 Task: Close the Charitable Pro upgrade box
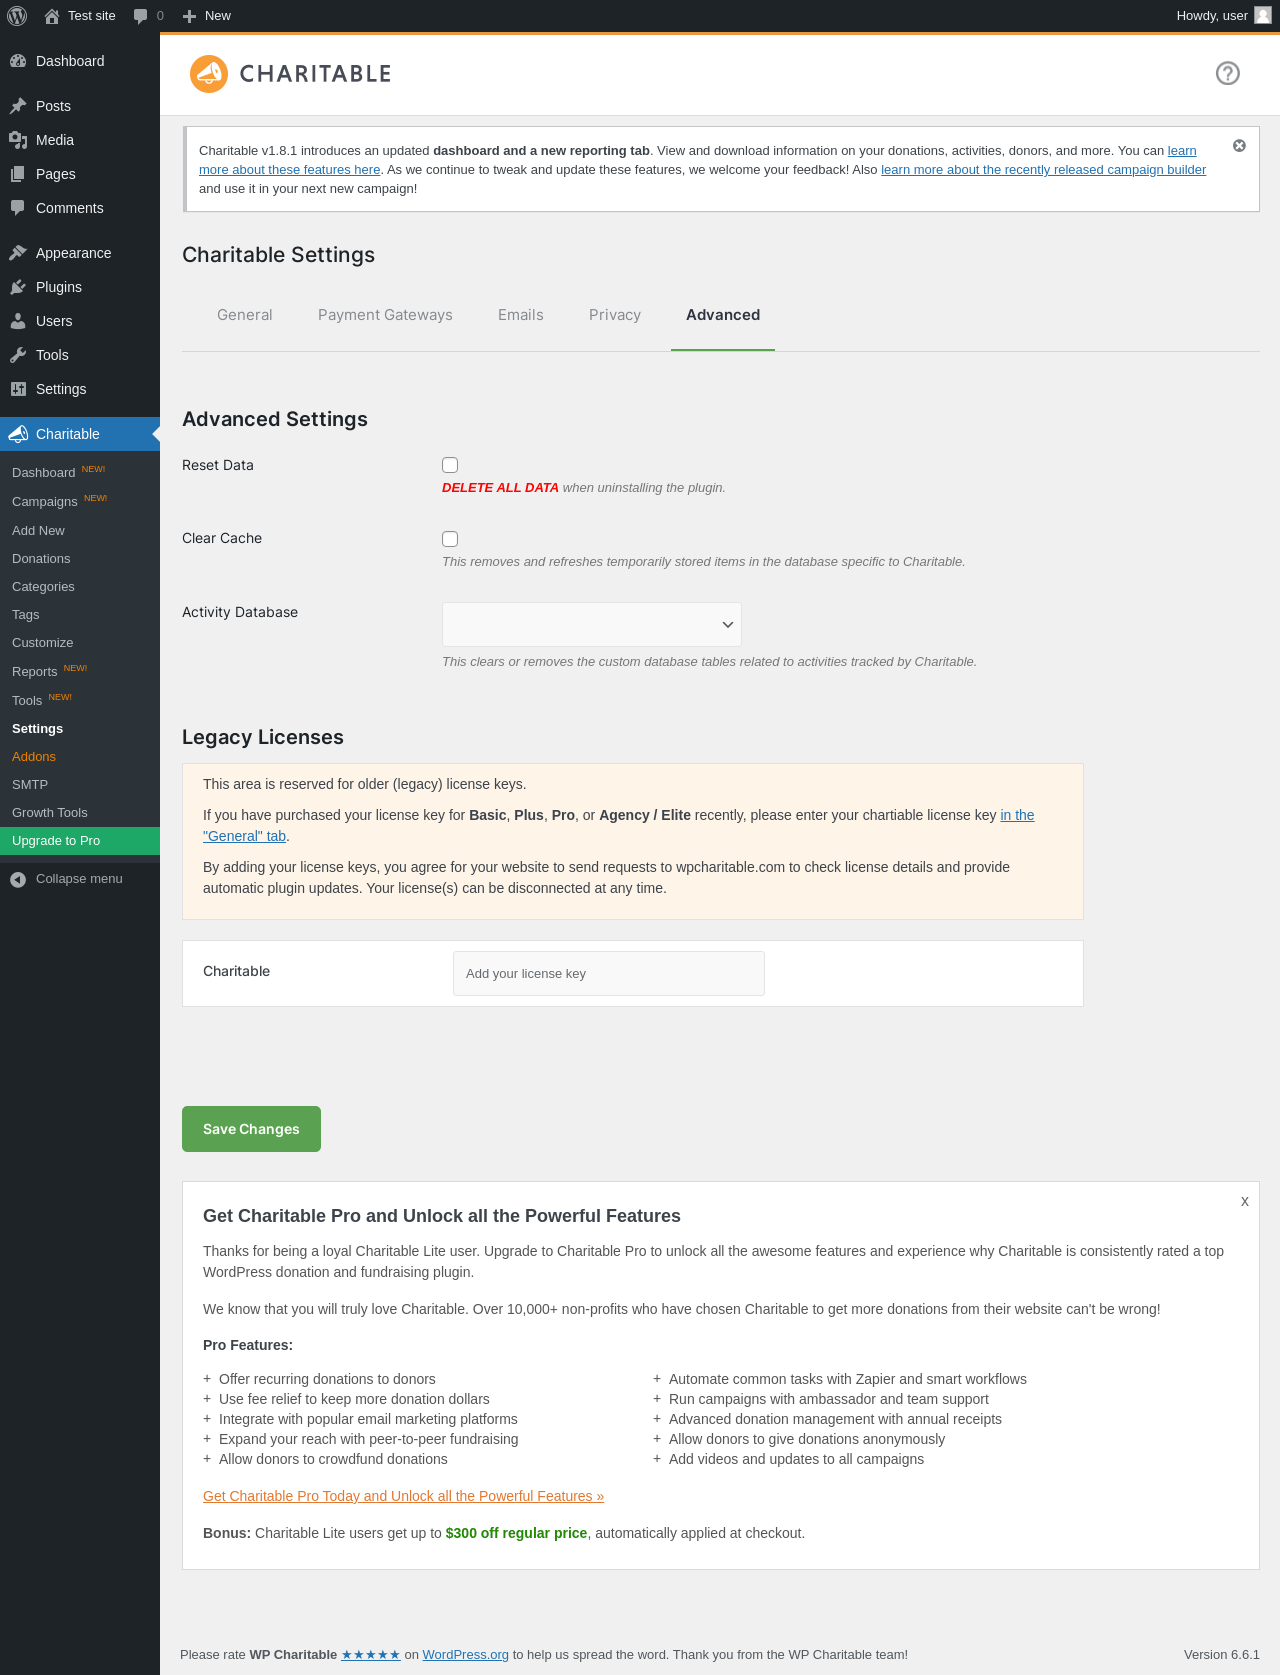coord(1245,1201)
